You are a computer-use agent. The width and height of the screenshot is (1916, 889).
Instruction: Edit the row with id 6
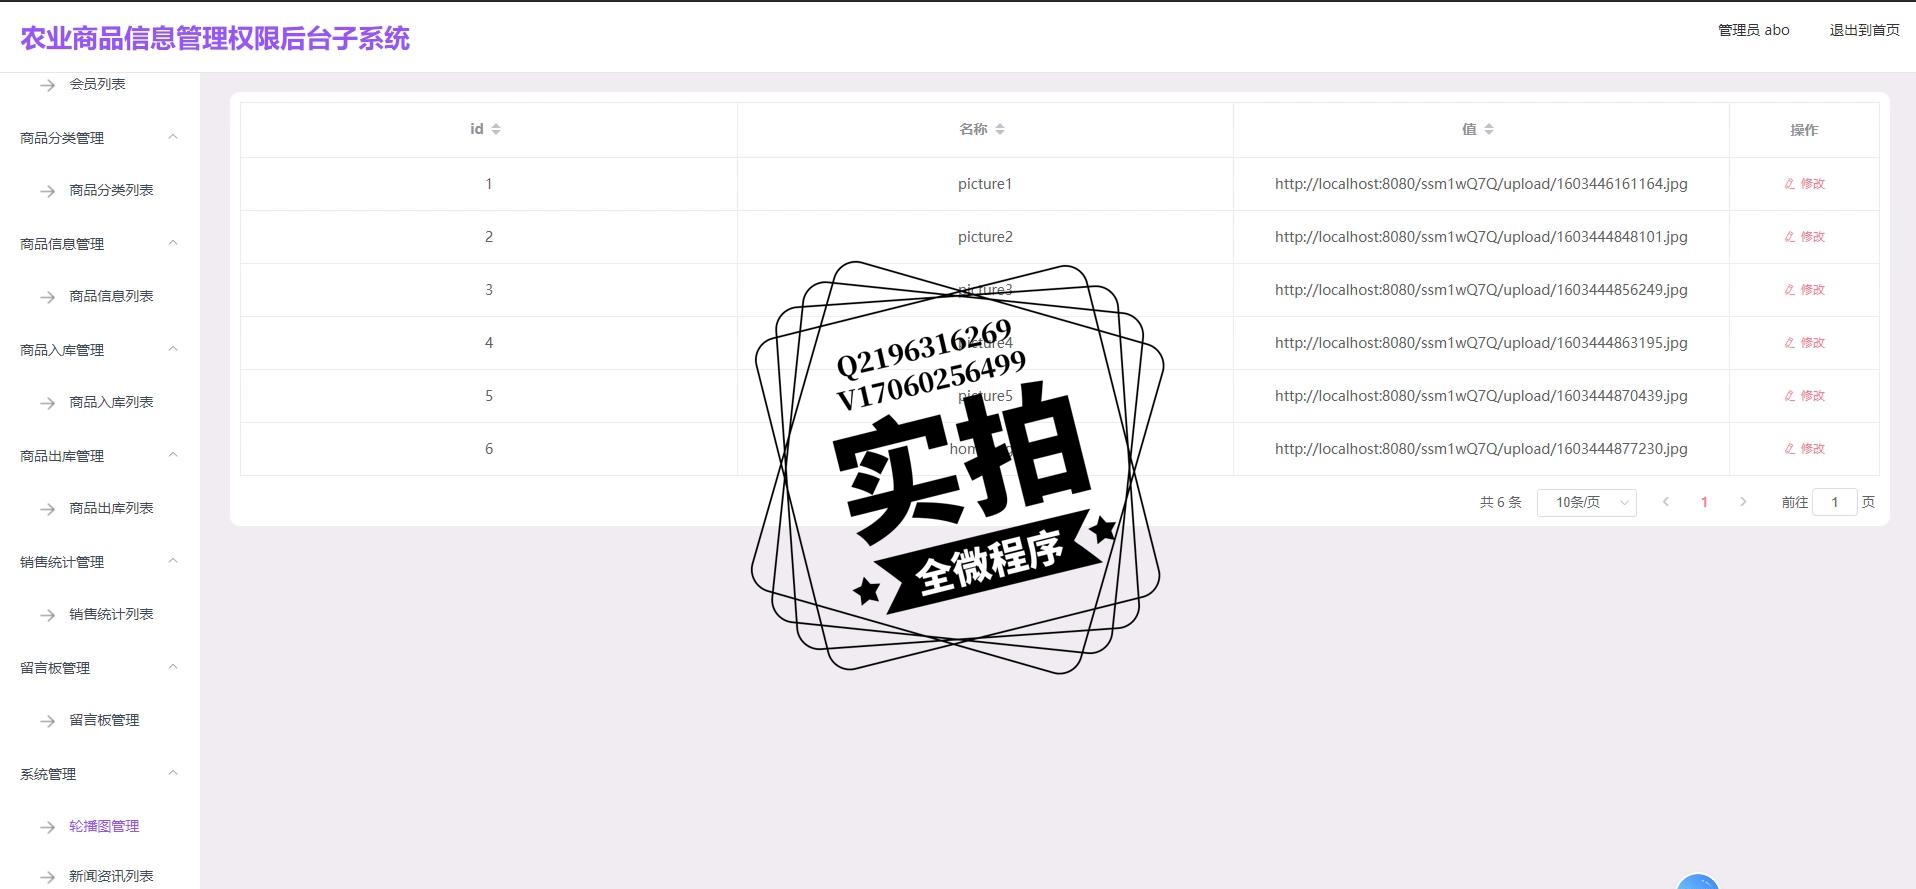(x=1804, y=449)
